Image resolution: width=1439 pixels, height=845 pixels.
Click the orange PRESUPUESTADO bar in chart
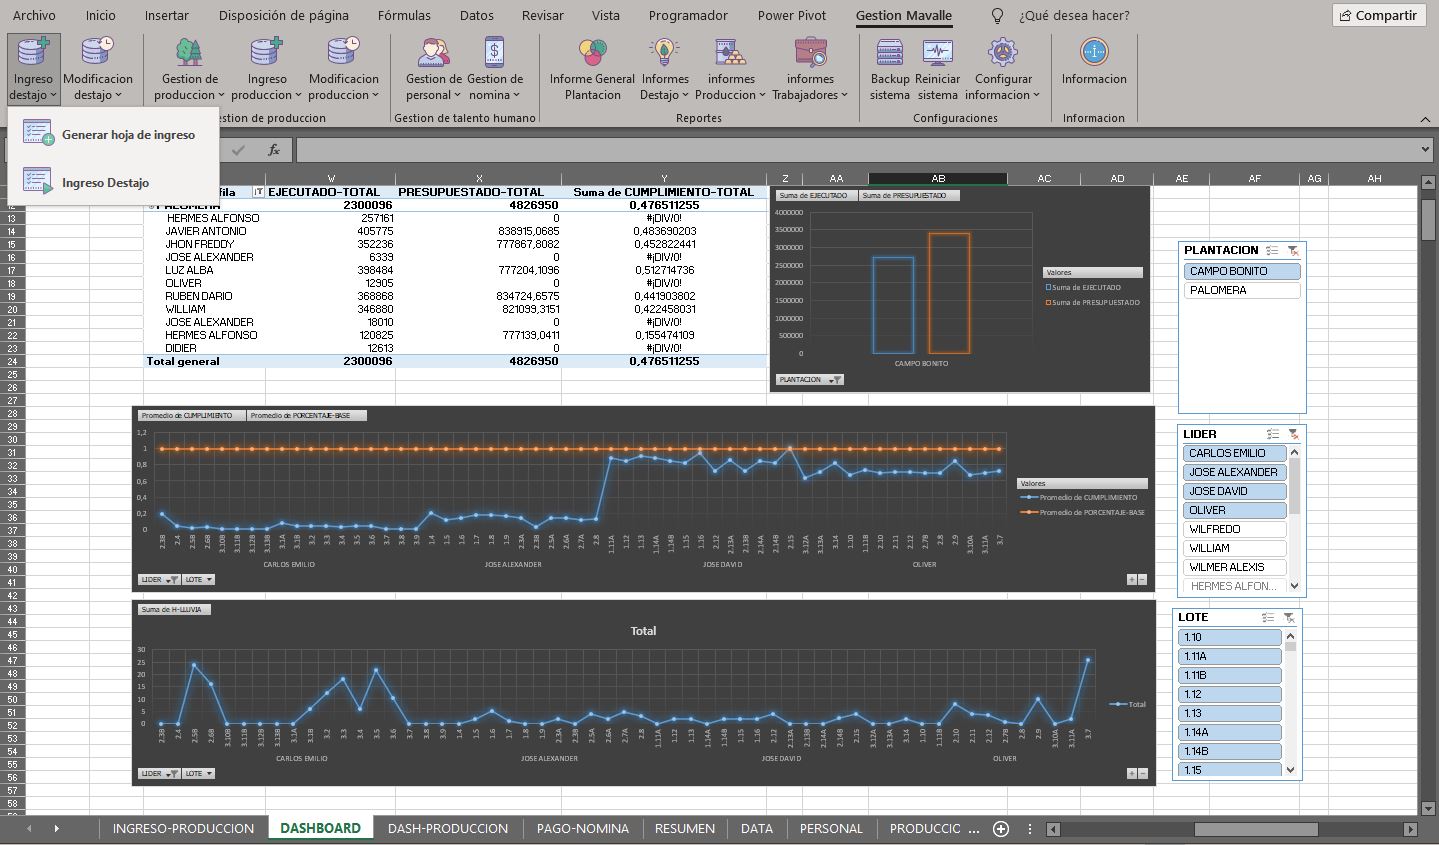[949, 293]
